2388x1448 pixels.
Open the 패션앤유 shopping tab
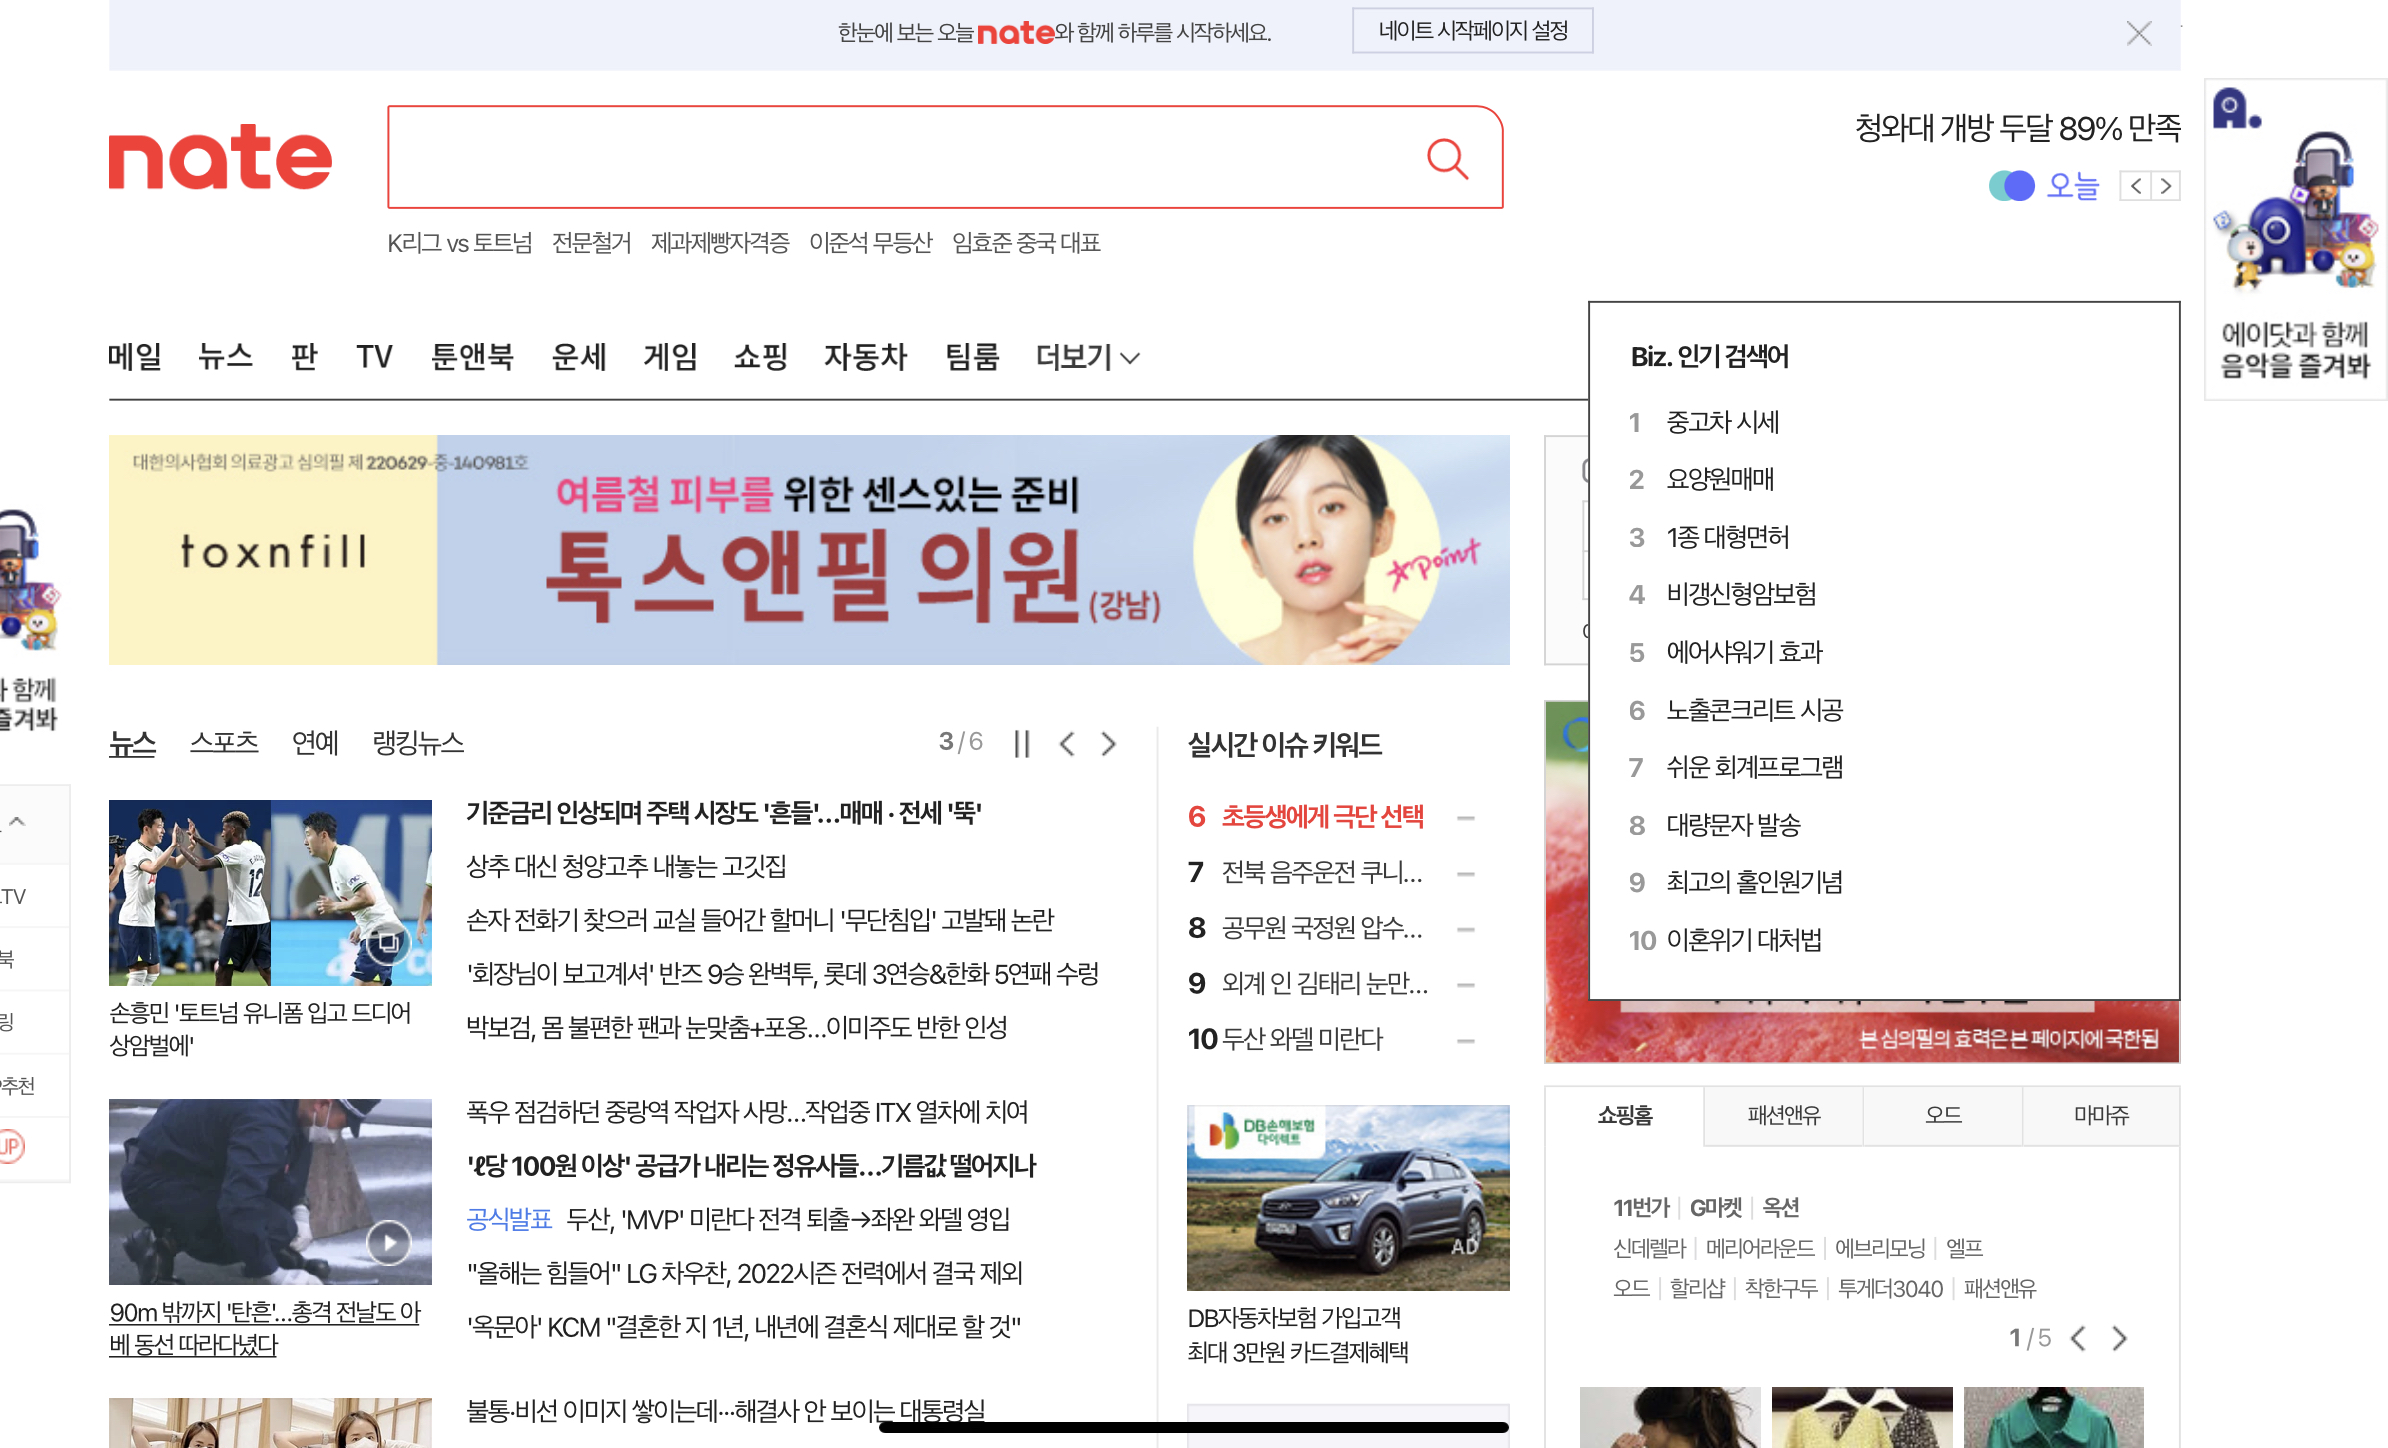coord(1783,1115)
